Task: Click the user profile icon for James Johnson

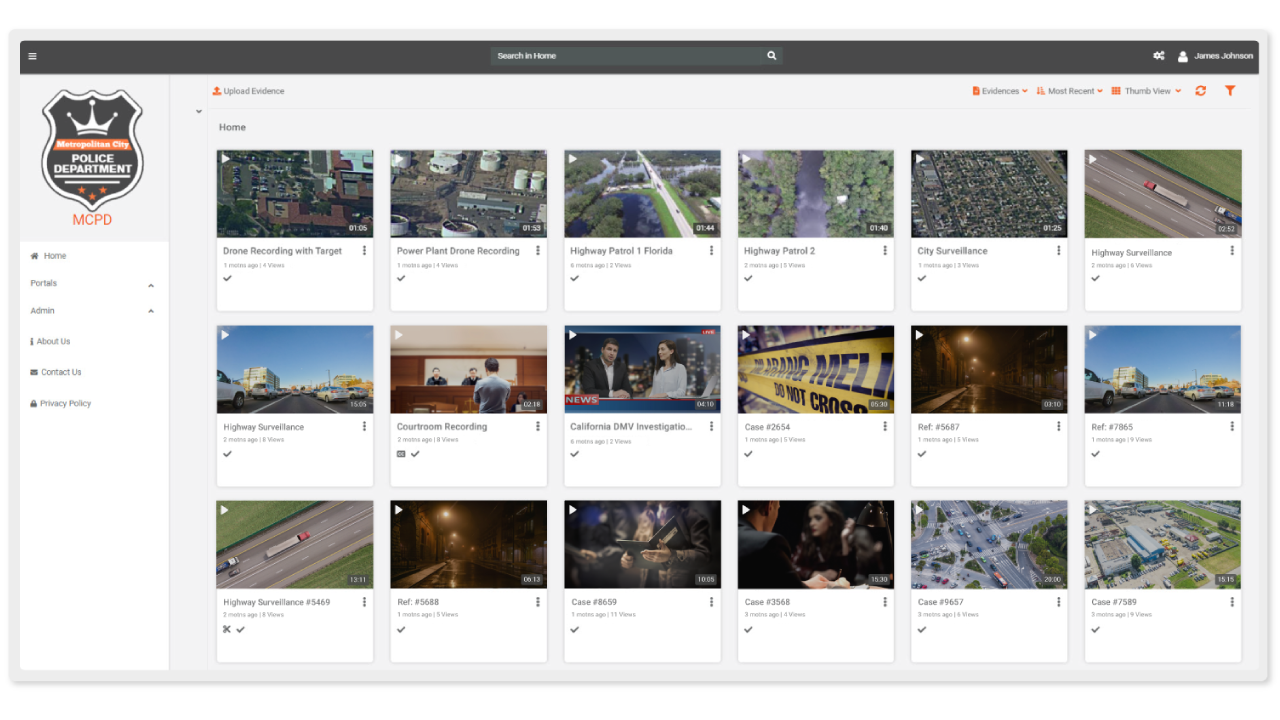Action: tap(1181, 56)
